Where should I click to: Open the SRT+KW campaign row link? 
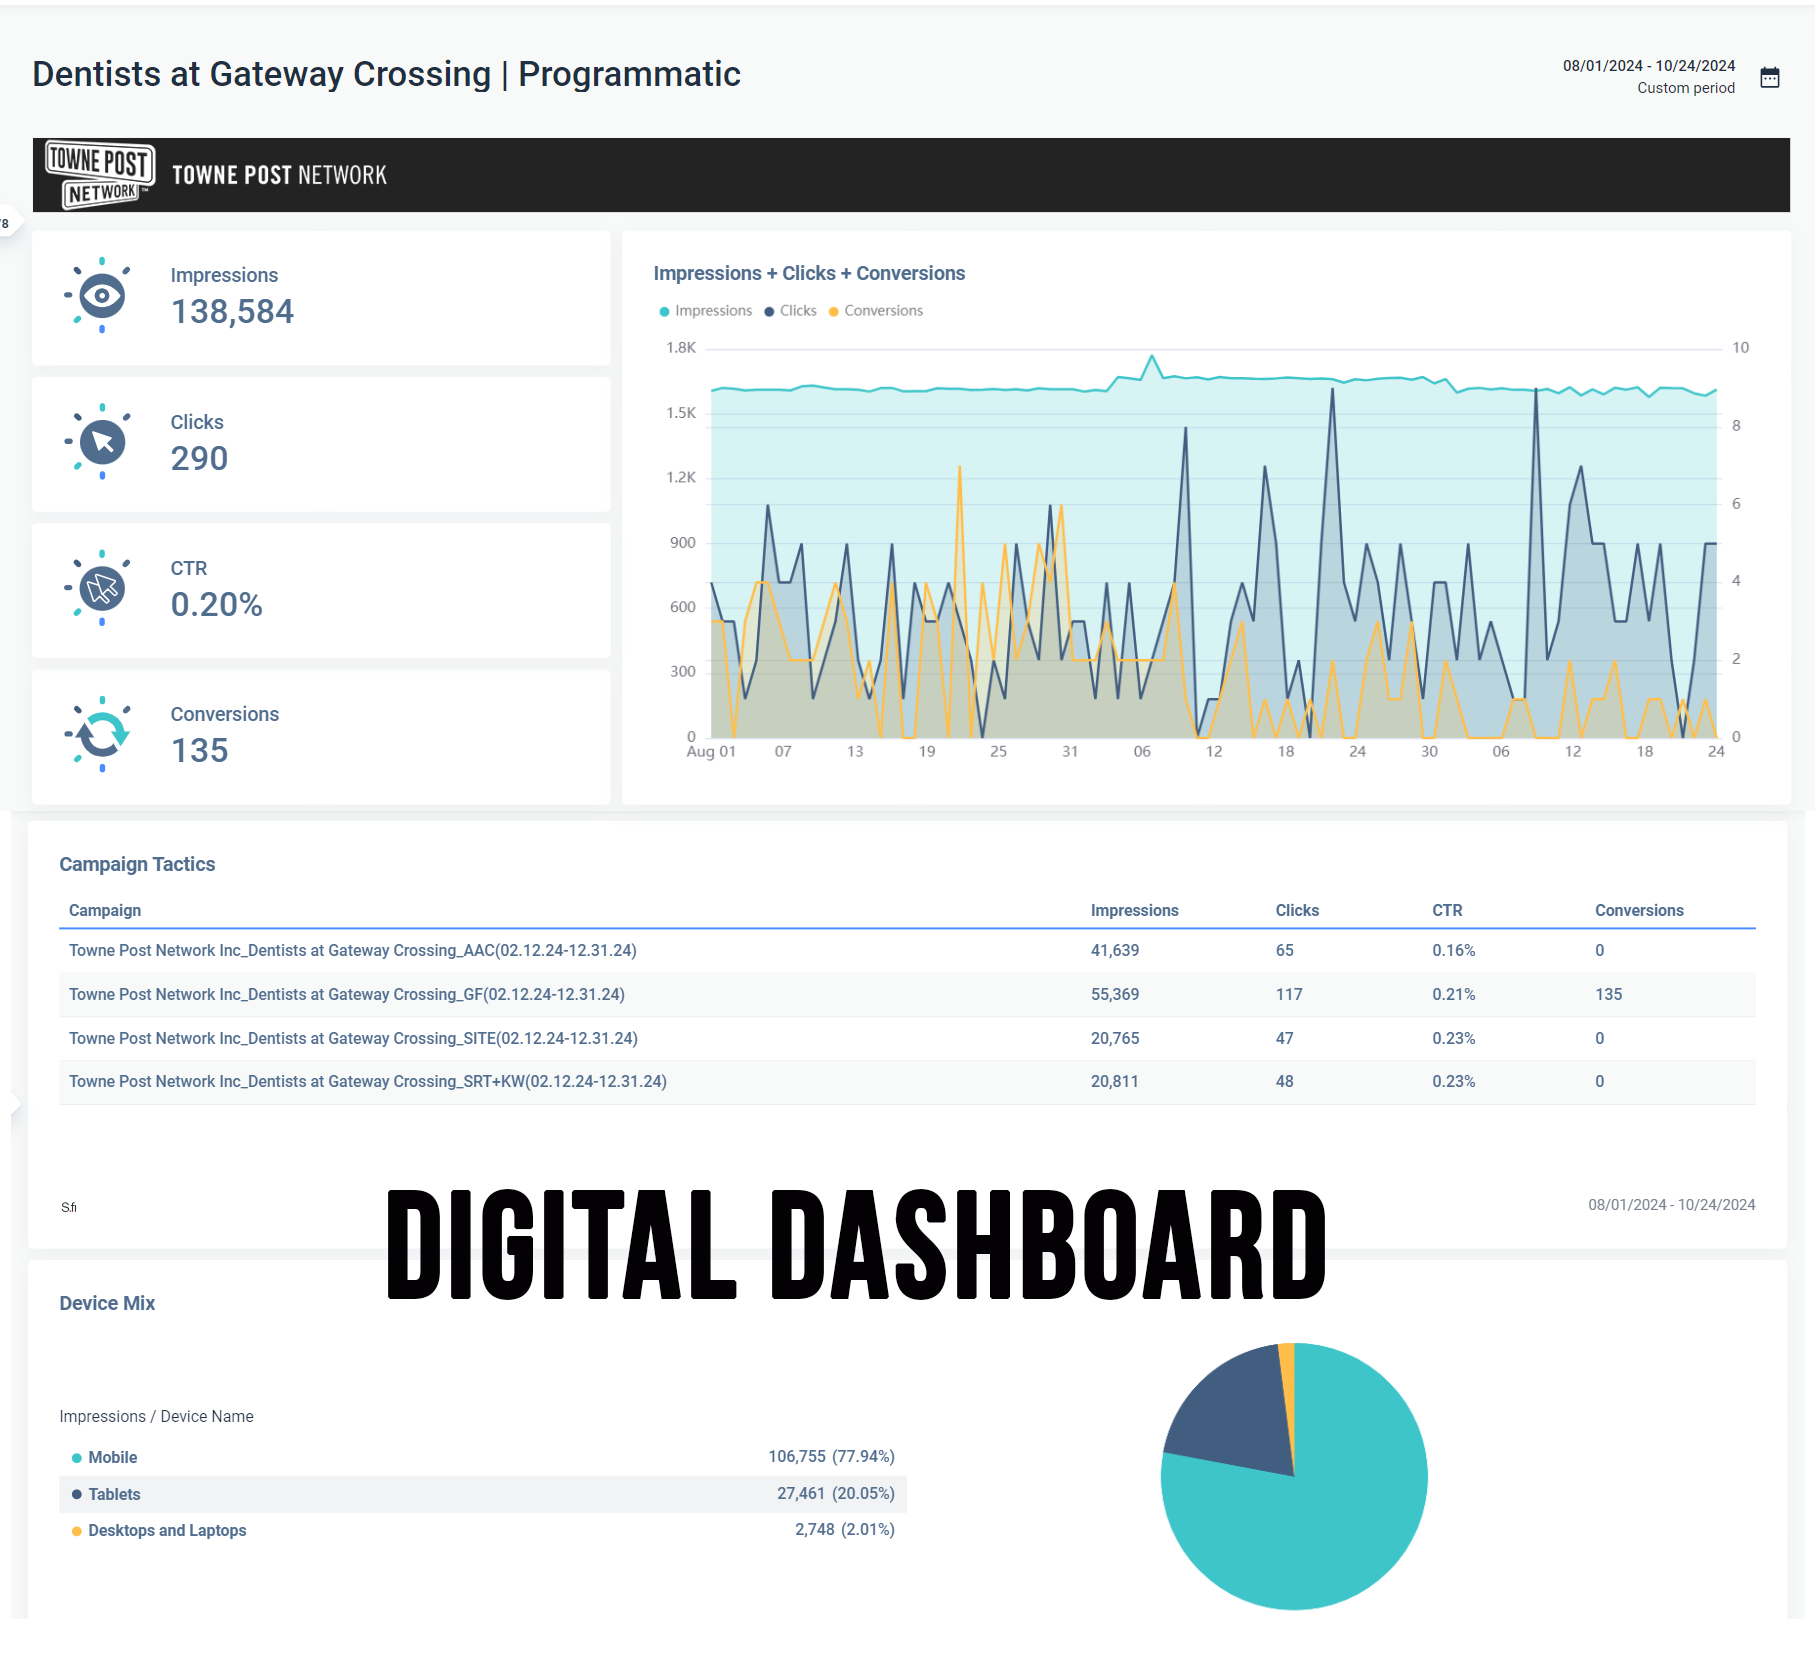point(368,1081)
